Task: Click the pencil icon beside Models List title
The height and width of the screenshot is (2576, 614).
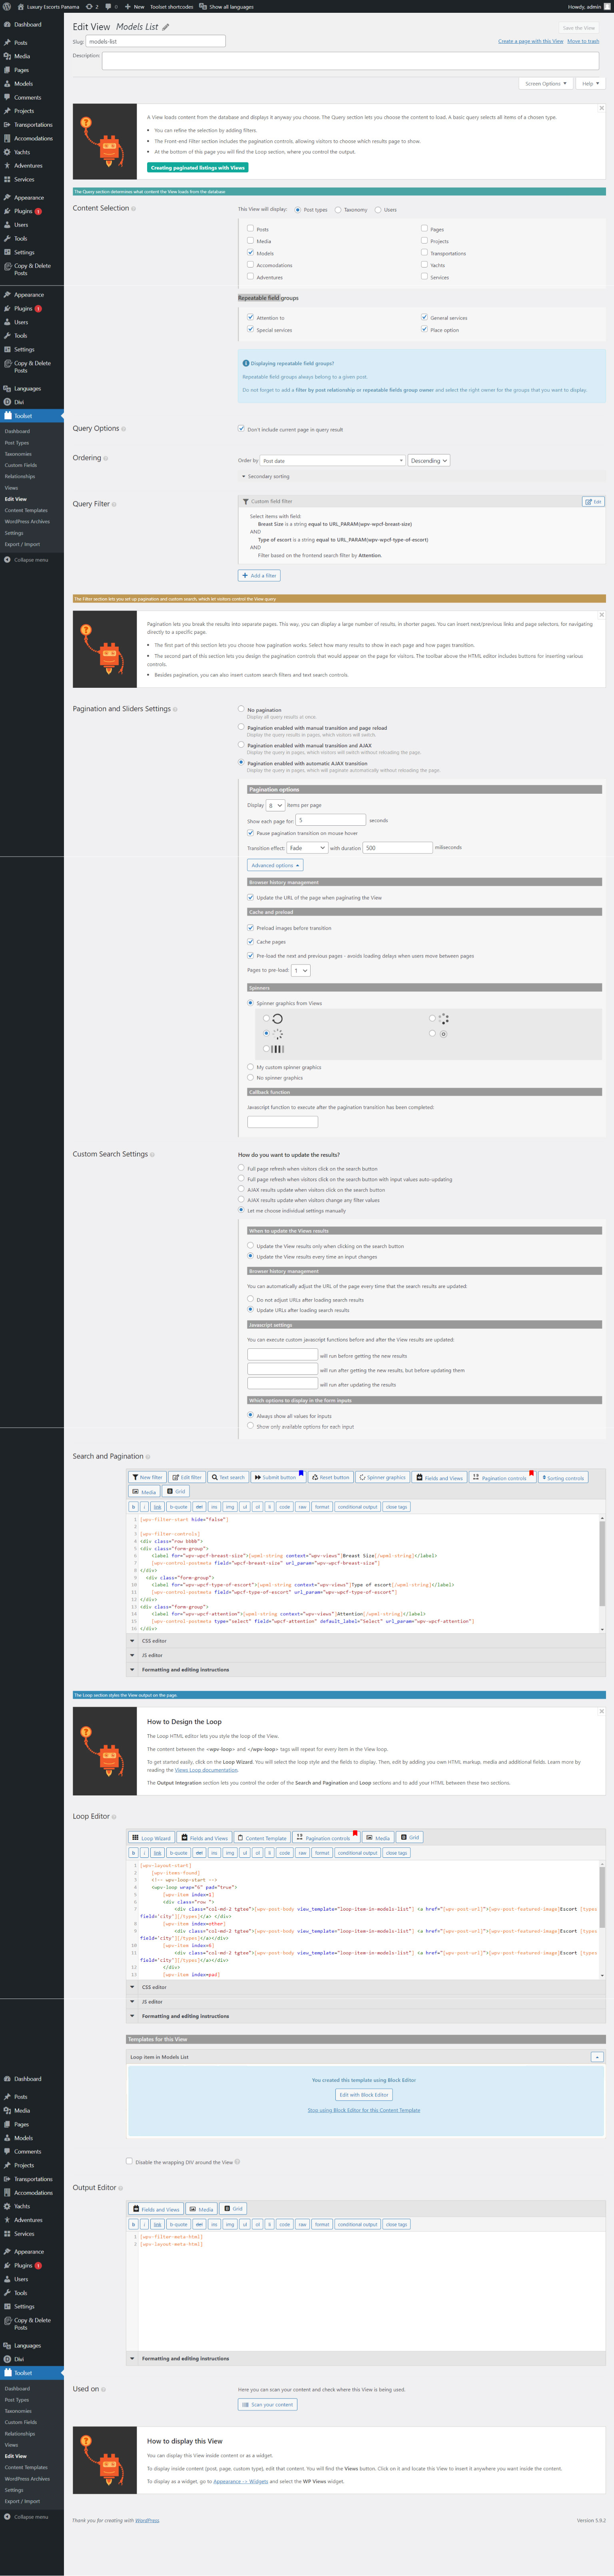Action: coord(166,27)
